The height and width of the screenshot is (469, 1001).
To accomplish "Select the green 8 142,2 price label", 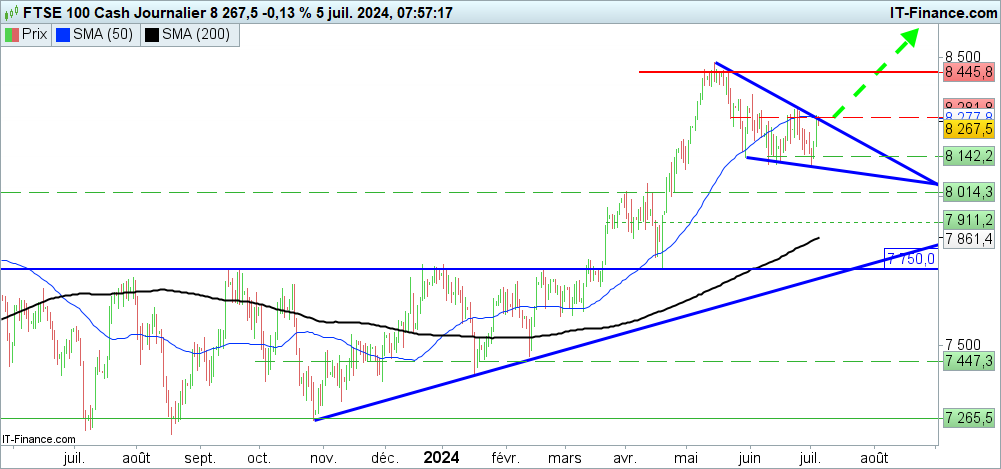I will pyautogui.click(x=968, y=156).
